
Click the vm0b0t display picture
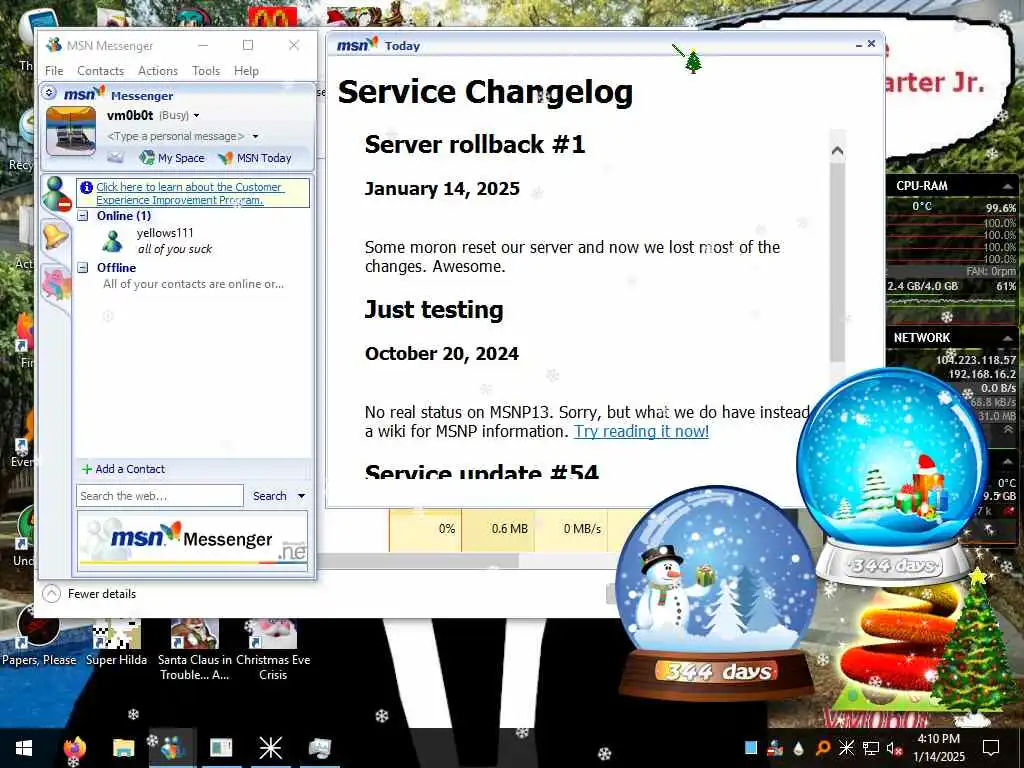(71, 131)
